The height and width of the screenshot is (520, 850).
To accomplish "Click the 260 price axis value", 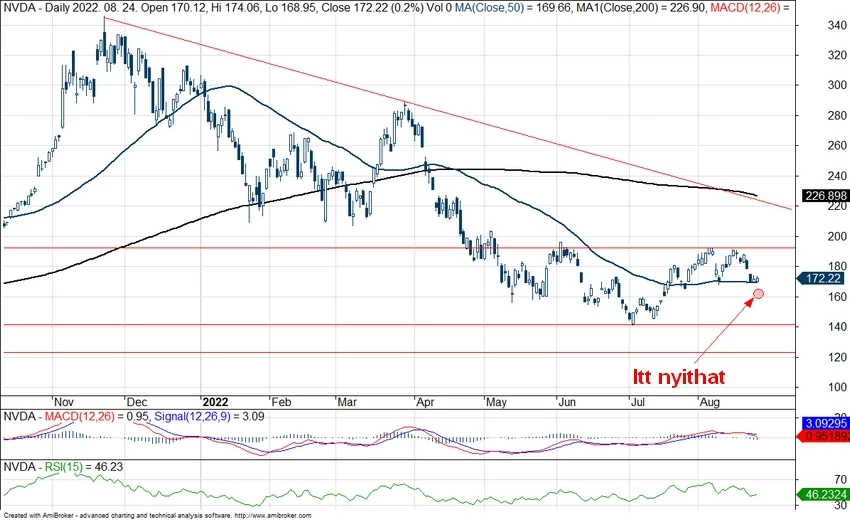I will tap(837, 145).
